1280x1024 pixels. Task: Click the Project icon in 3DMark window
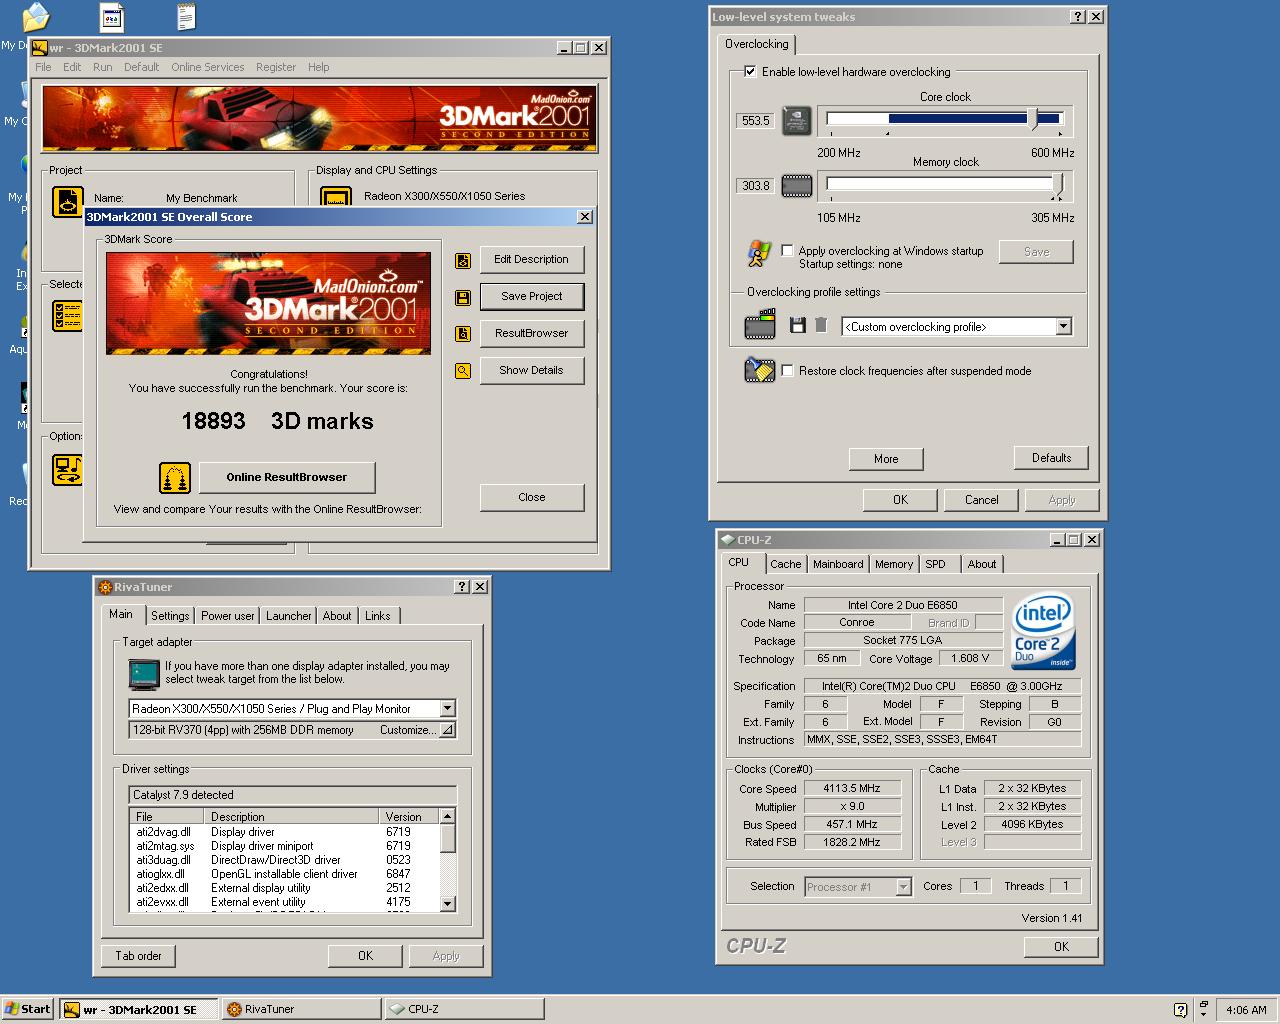pos(68,202)
